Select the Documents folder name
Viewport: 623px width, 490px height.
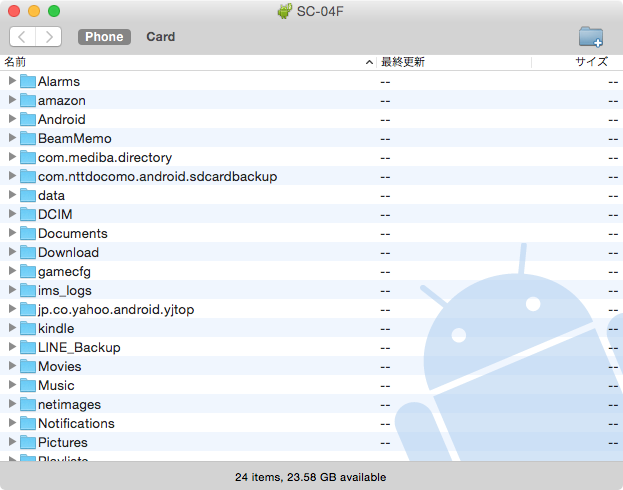(x=73, y=233)
